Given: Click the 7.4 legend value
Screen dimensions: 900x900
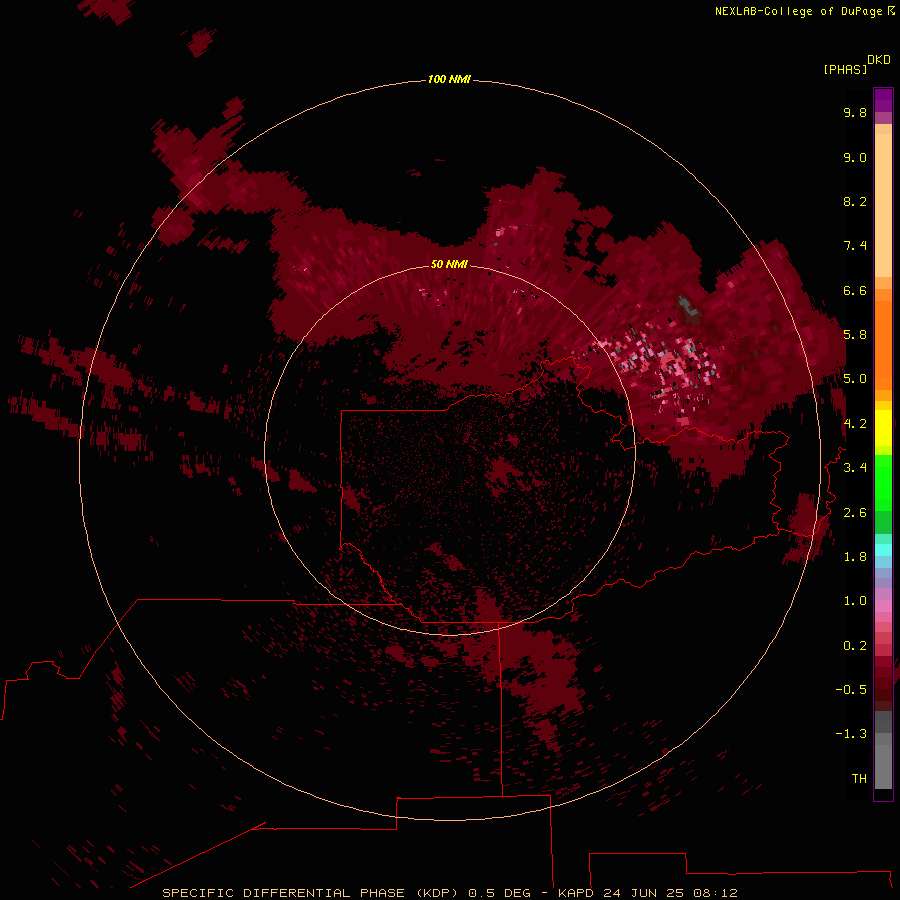Looking at the screenshot, I should (855, 246).
